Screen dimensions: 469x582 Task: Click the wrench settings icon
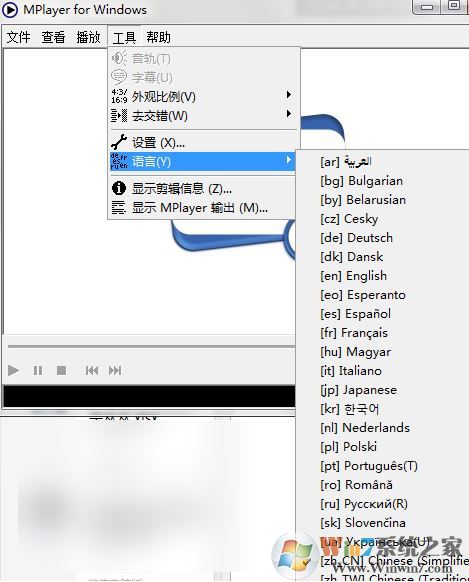(x=119, y=142)
